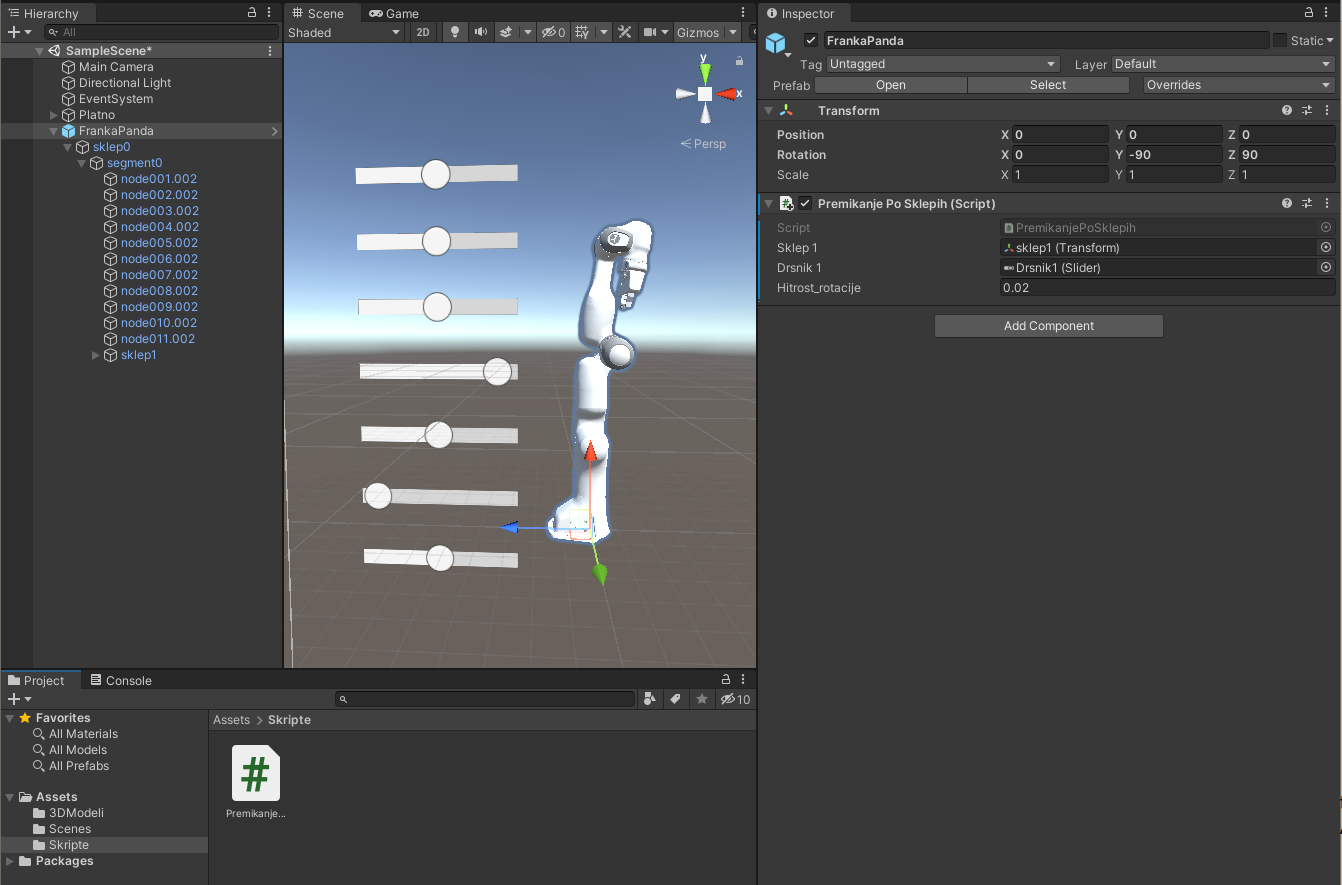Toggle scene audio with the speaker icon

(481, 32)
